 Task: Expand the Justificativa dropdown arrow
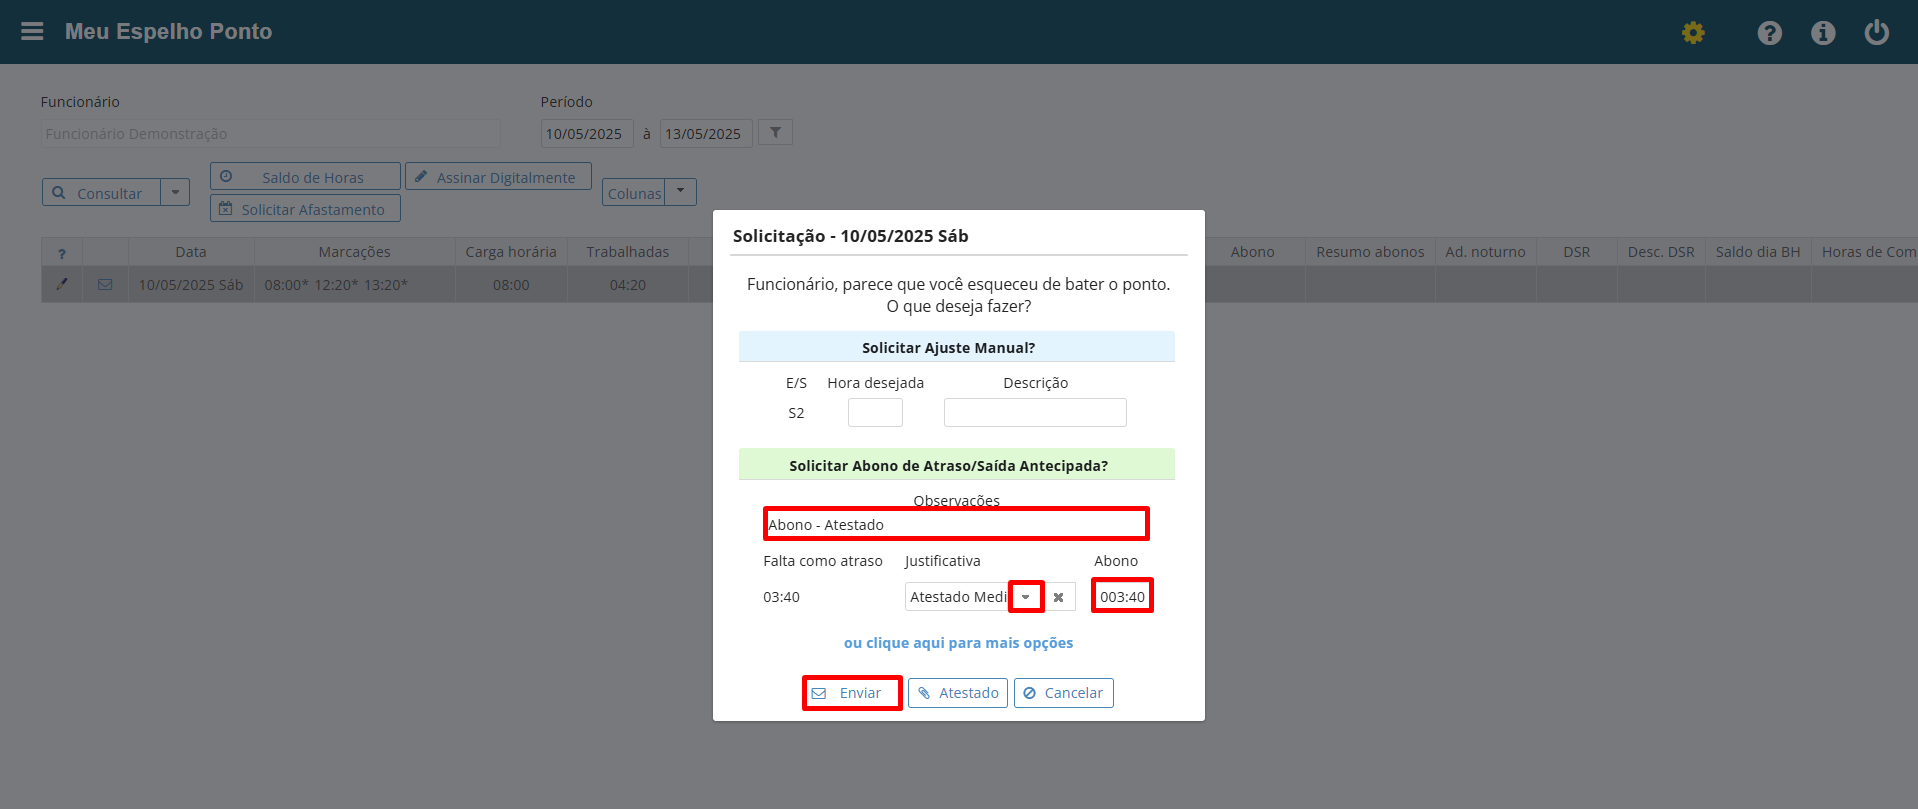click(x=1026, y=597)
